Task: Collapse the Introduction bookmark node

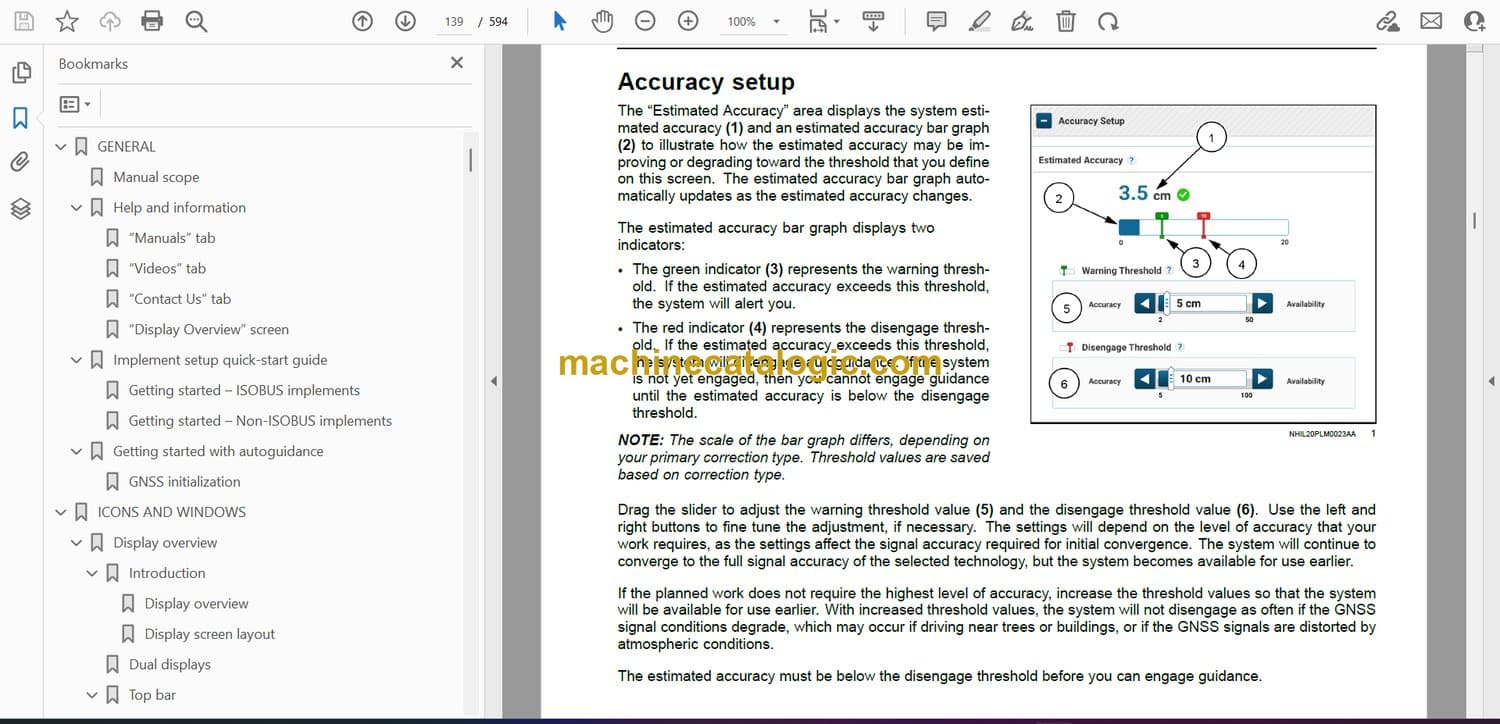Action: click(93, 573)
